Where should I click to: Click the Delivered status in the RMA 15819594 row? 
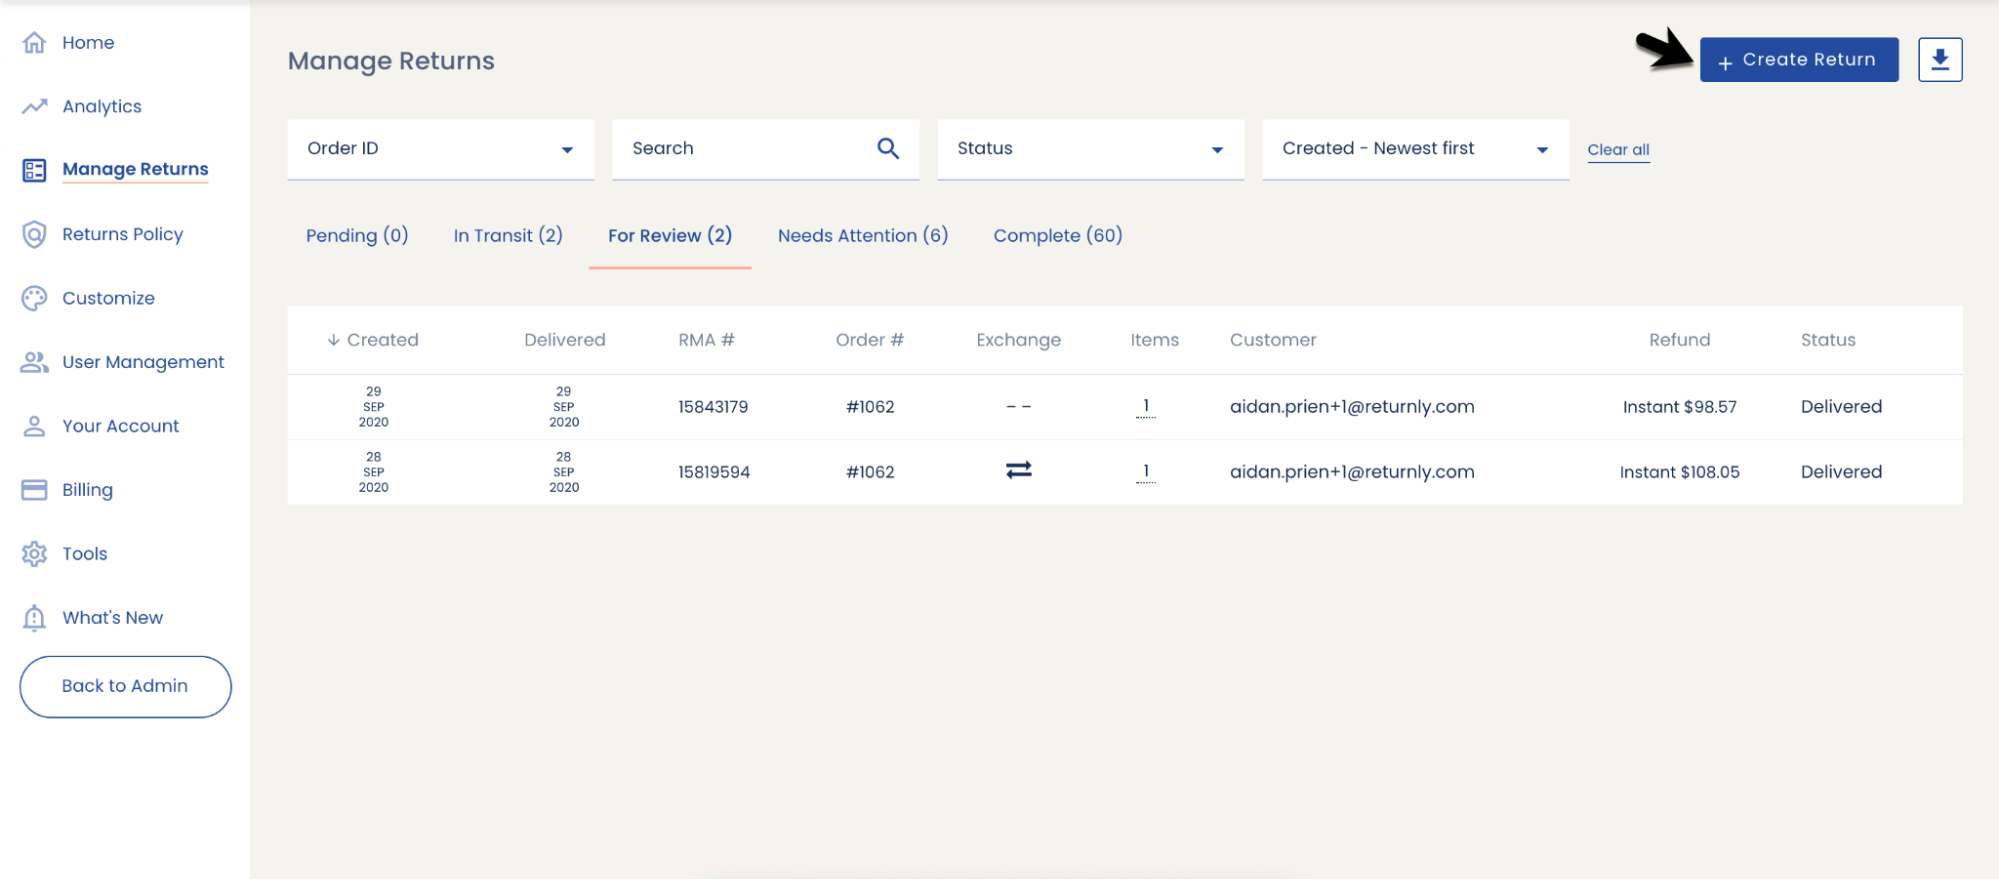[x=1841, y=472]
